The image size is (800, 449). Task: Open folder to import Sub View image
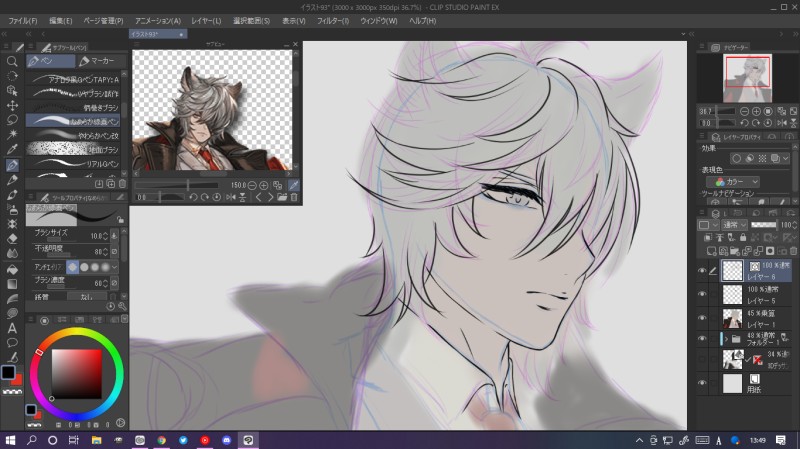point(282,197)
